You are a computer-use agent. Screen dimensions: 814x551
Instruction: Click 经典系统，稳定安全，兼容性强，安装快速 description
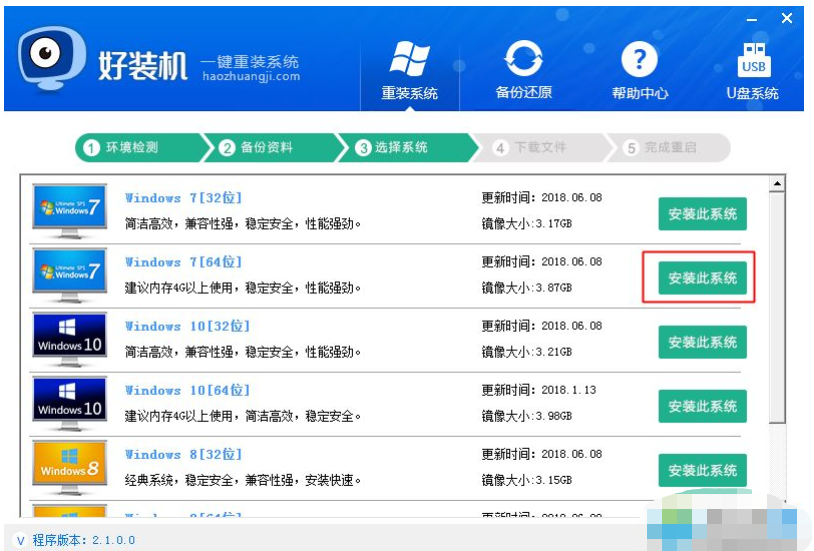[x=242, y=480]
